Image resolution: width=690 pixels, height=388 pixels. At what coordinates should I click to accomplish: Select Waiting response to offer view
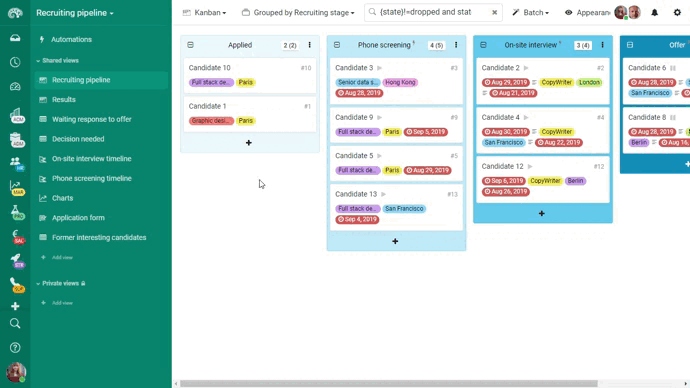92,119
